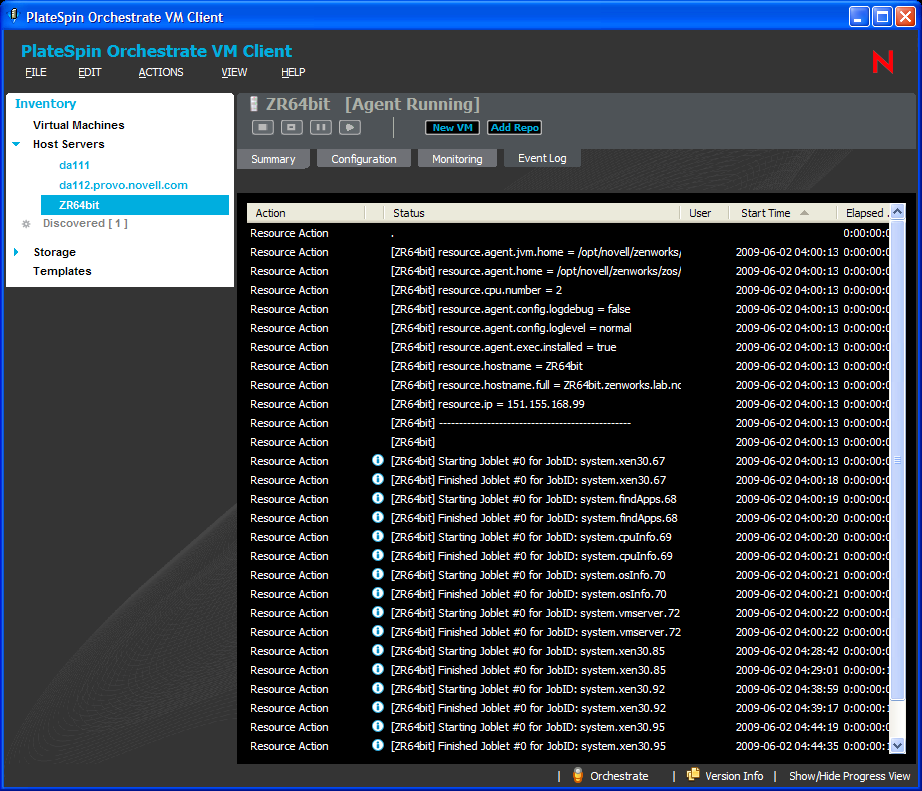Screen dimensions: 922x791
Task: Select Virtual Machines in Inventory
Action: 79,125
